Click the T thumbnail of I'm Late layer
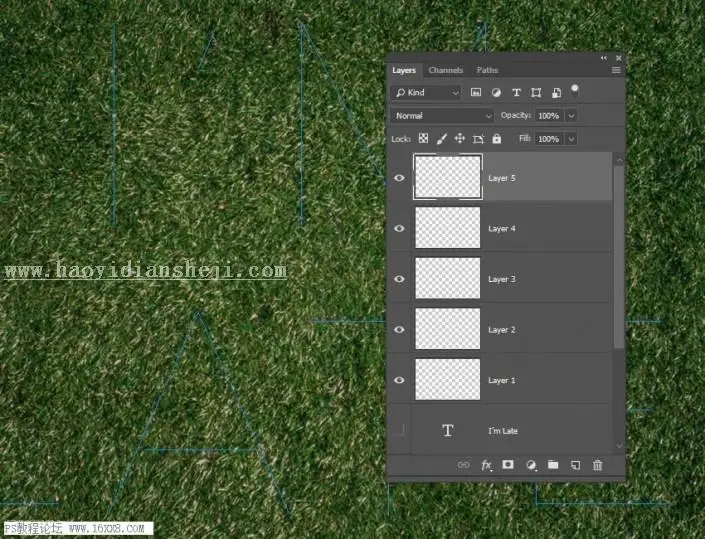Screen dimensions: 705x539 coord(448,431)
